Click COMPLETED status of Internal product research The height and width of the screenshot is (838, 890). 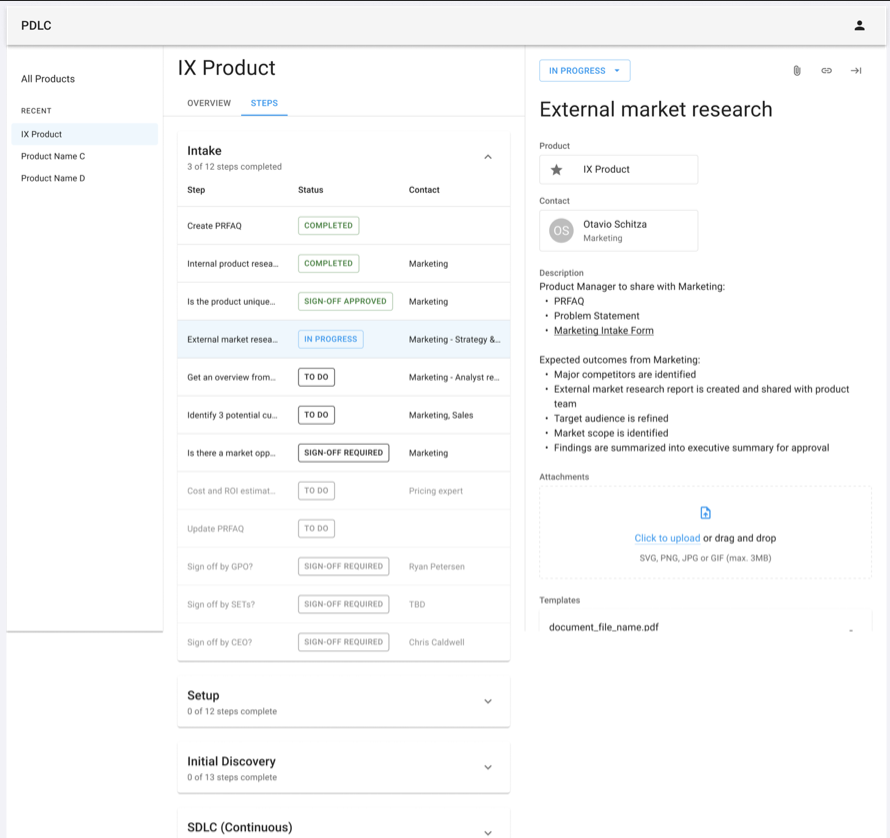[x=328, y=263]
